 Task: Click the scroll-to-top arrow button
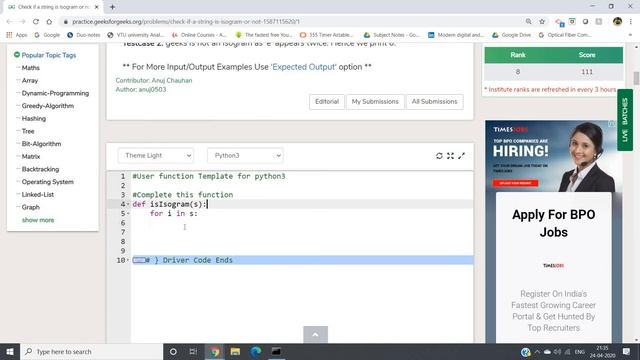pyautogui.click(x=316, y=335)
